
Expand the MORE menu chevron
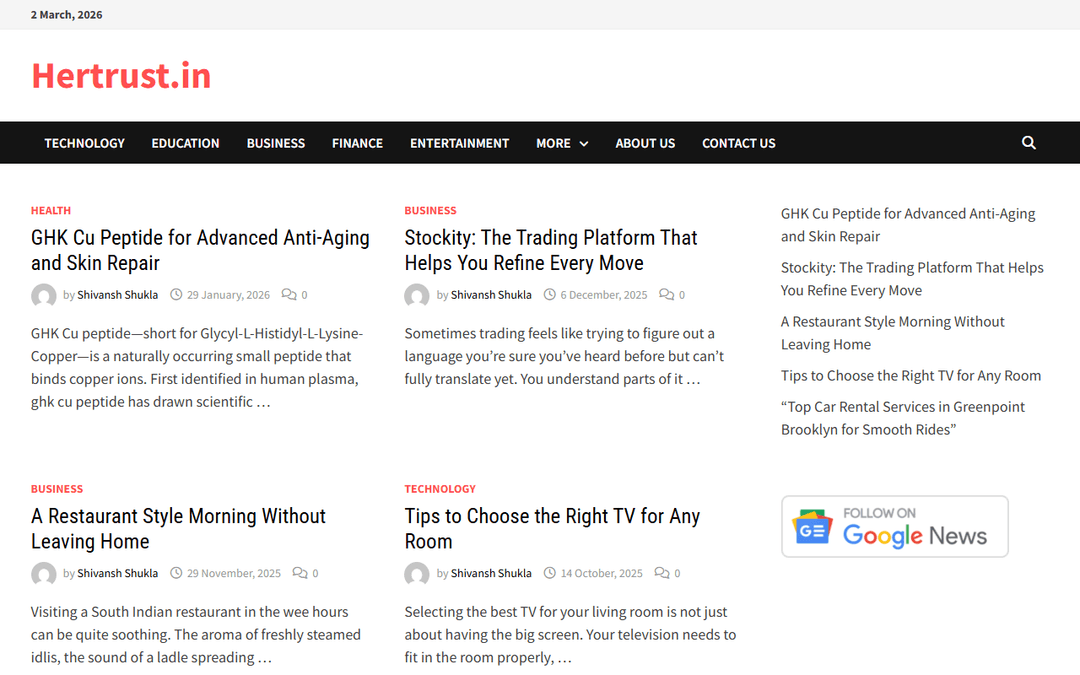point(583,144)
